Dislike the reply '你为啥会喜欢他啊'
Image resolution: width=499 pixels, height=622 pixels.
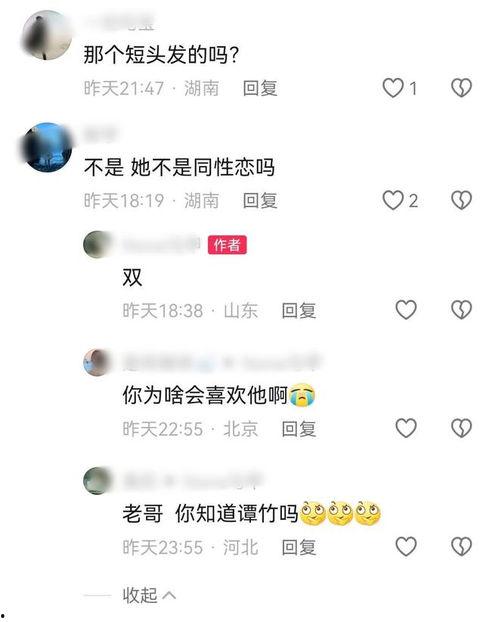tap(461, 428)
